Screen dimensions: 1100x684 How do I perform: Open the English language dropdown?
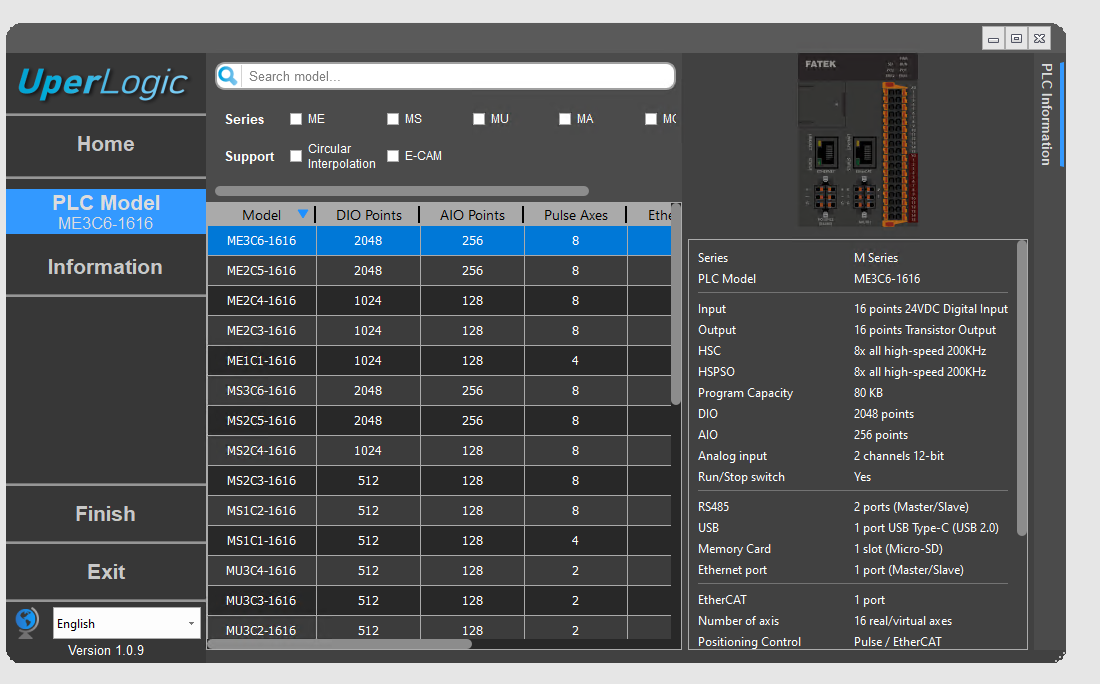pos(126,623)
